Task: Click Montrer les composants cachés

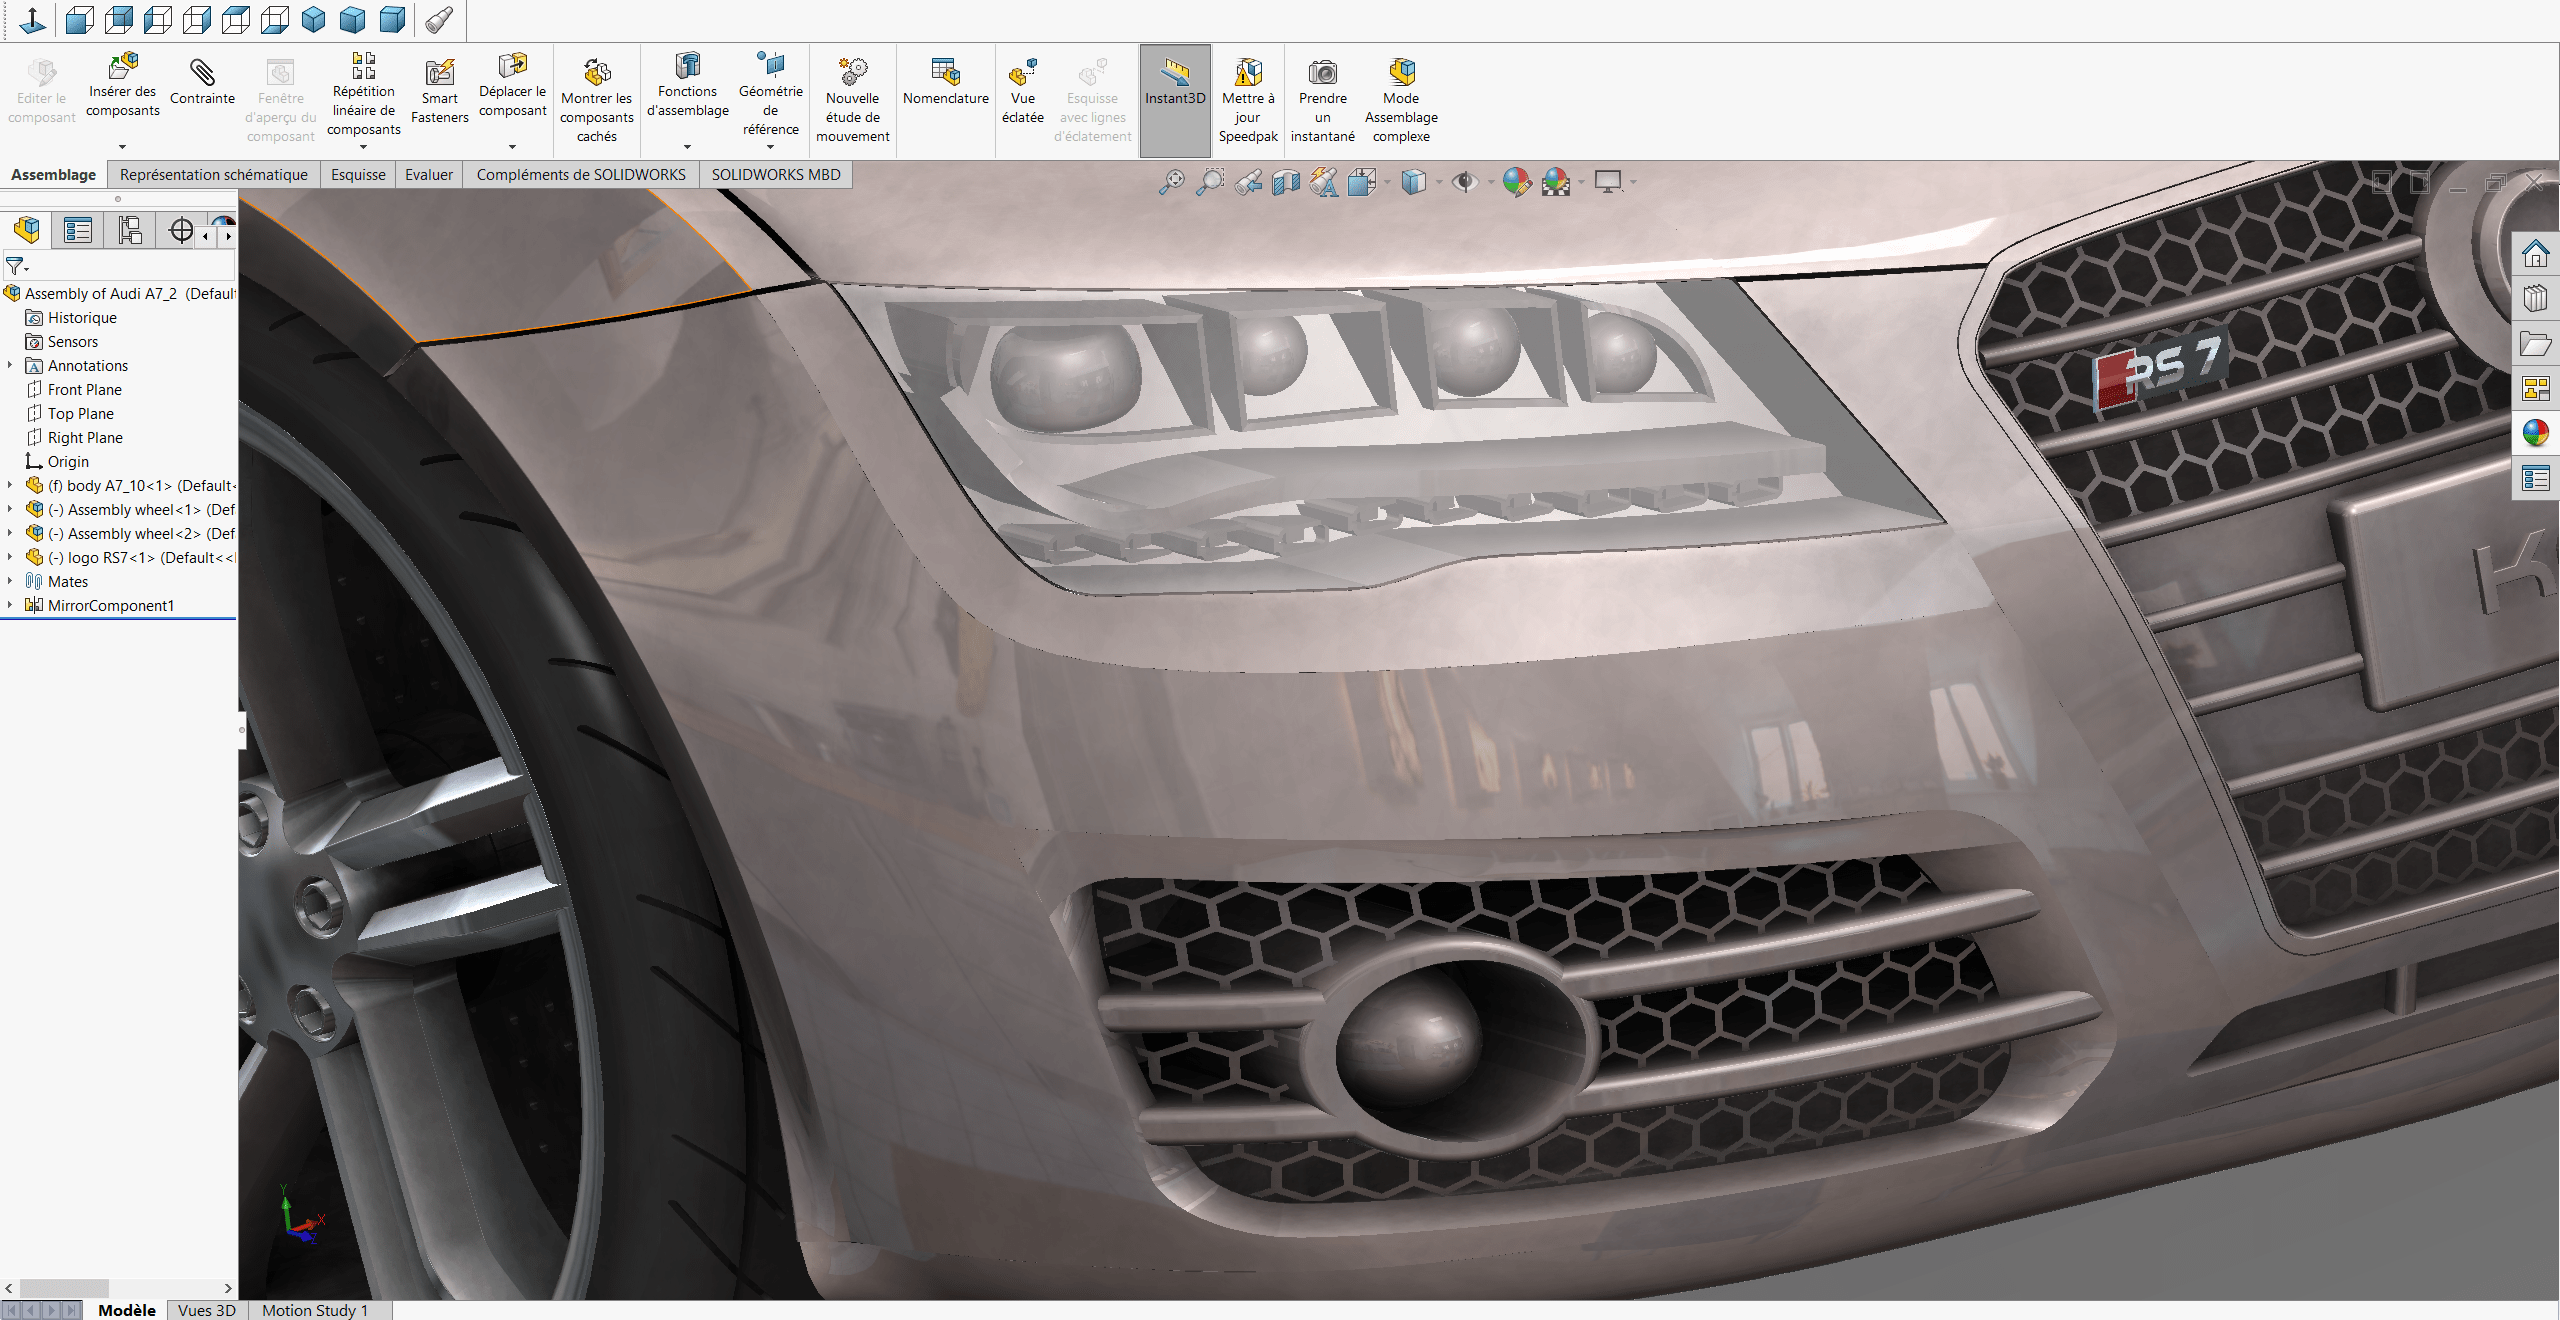Action: click(597, 100)
